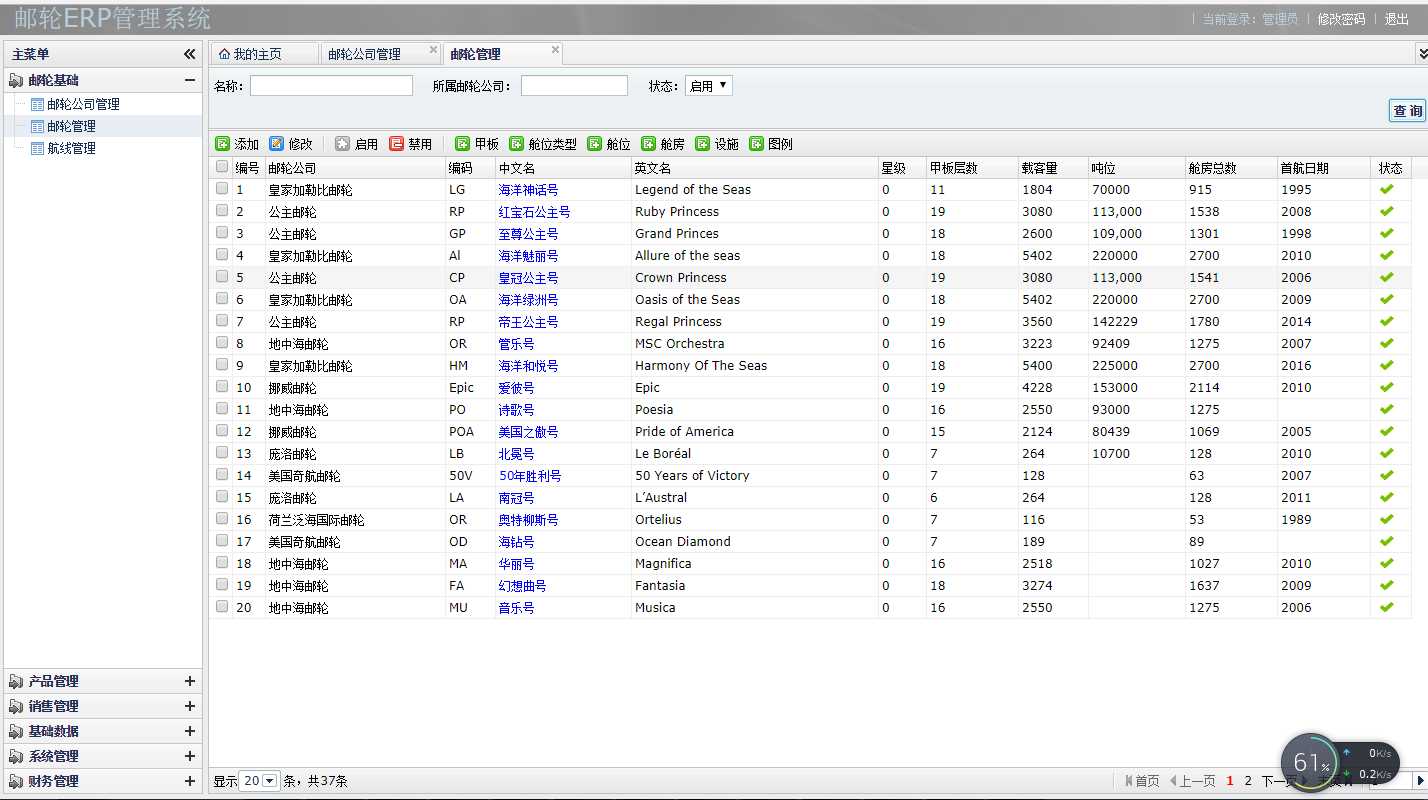Image resolution: width=1428 pixels, height=800 pixels.
Task: Open the 状态 status dropdown showing 启用
Action: [709, 86]
